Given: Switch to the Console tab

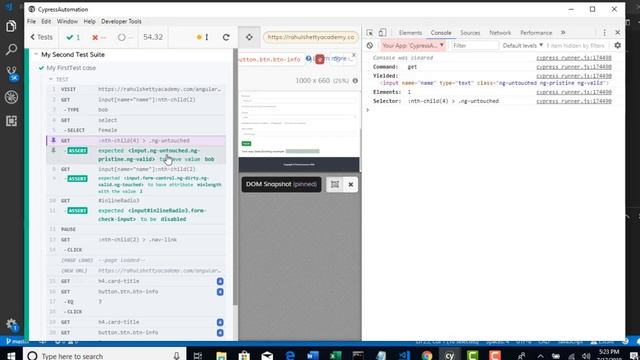Looking at the screenshot, I should tap(441, 33).
